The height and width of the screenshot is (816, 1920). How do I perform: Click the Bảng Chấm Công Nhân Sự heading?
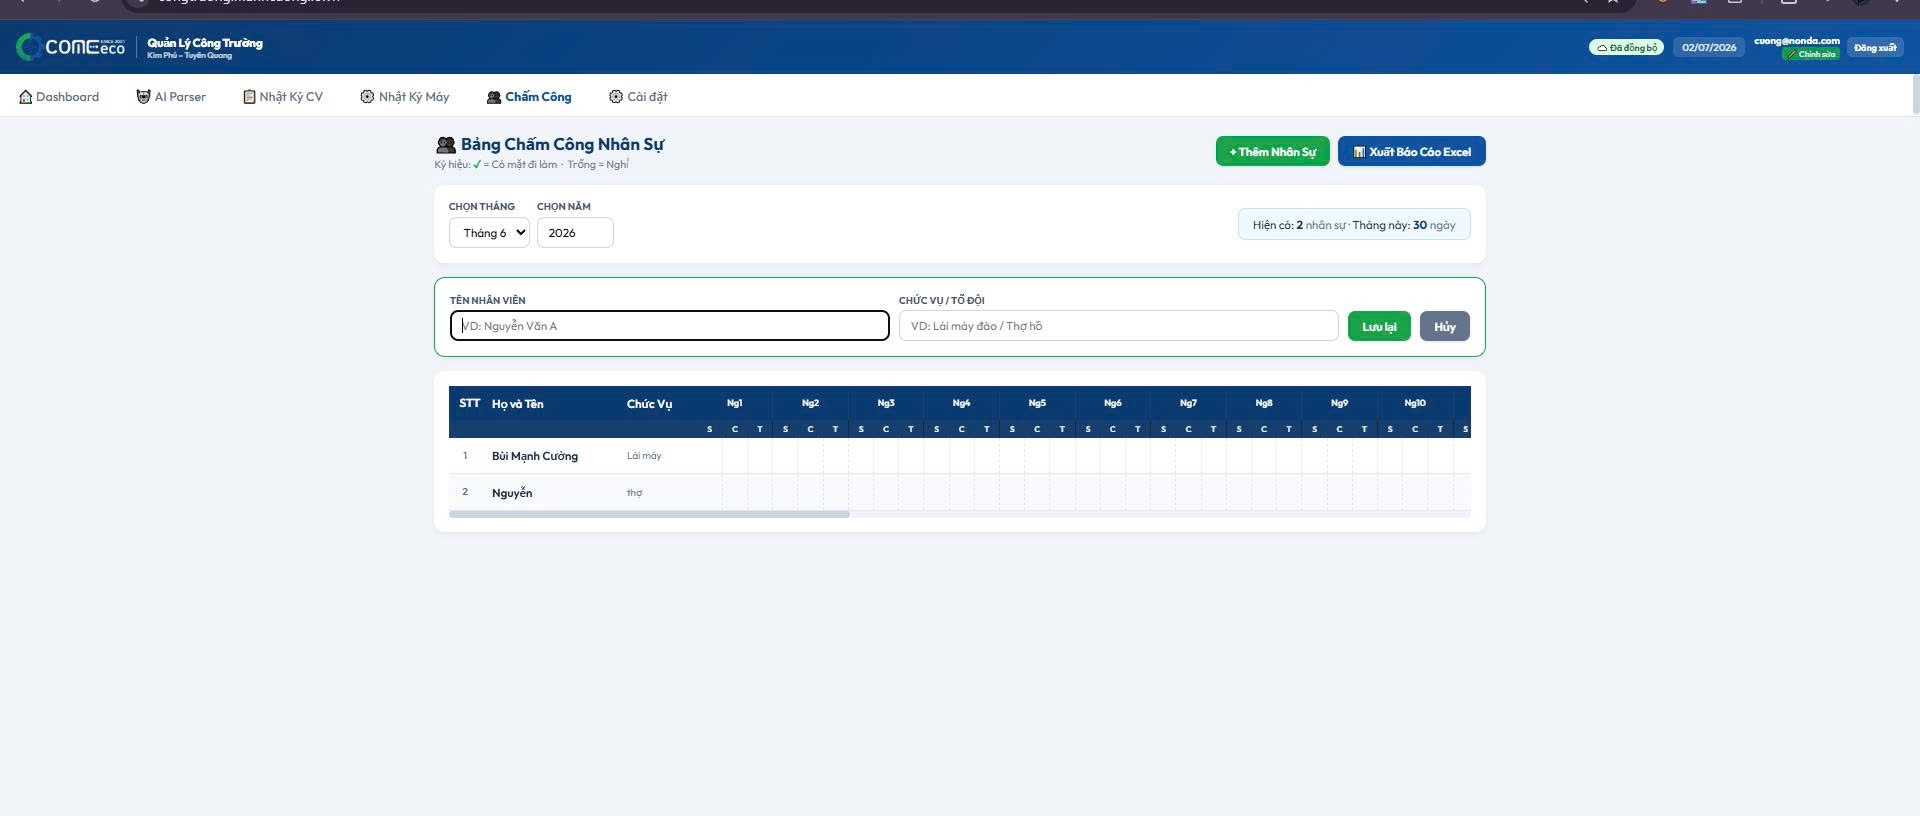562,145
